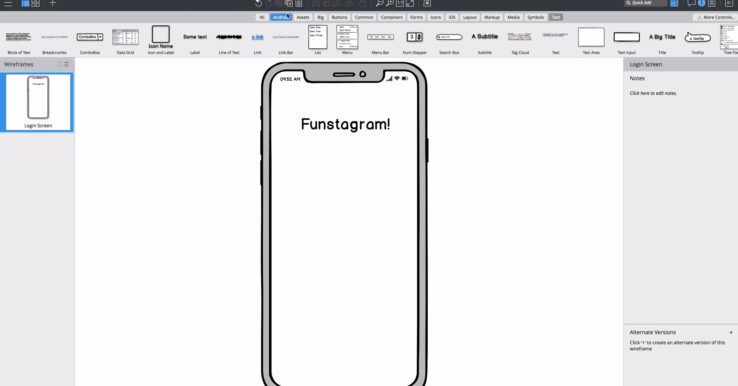Add an Icon and Label control
738x386 pixels.
point(160,40)
